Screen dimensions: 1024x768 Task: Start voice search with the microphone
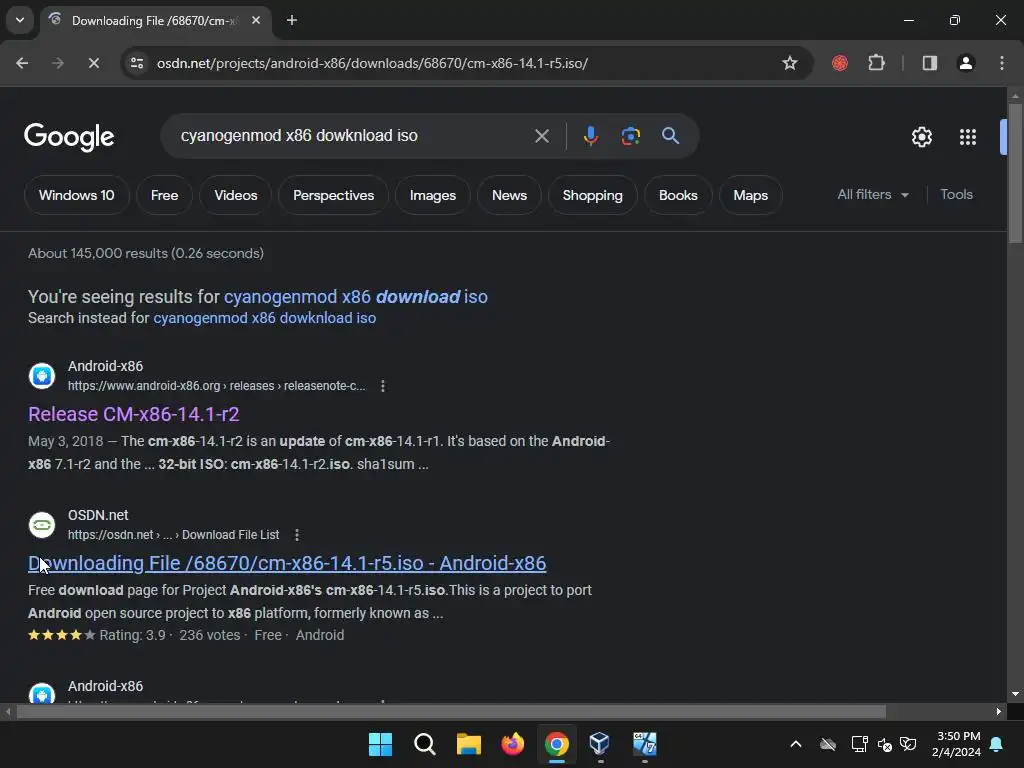pos(590,136)
